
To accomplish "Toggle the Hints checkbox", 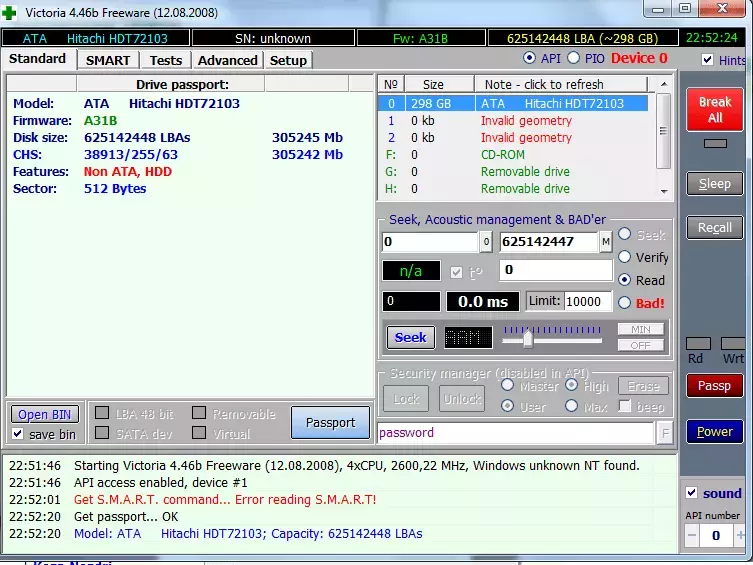I will tap(707, 60).
